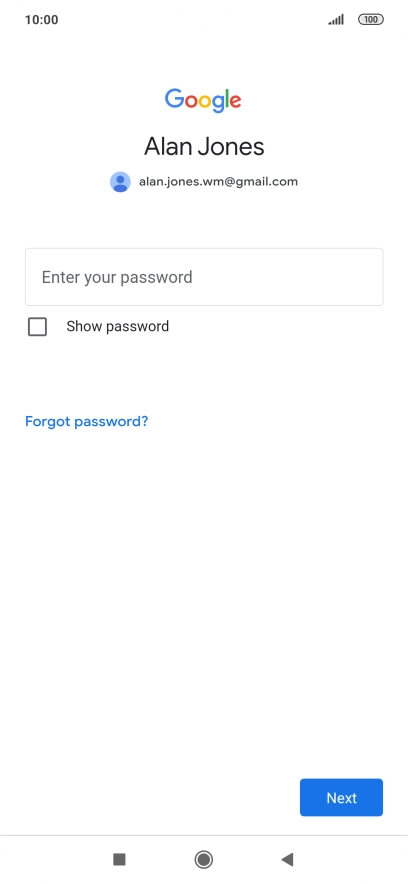This screenshot has height=884, width=408.
Task: Open recent apps with square icon
Action: (x=119, y=859)
